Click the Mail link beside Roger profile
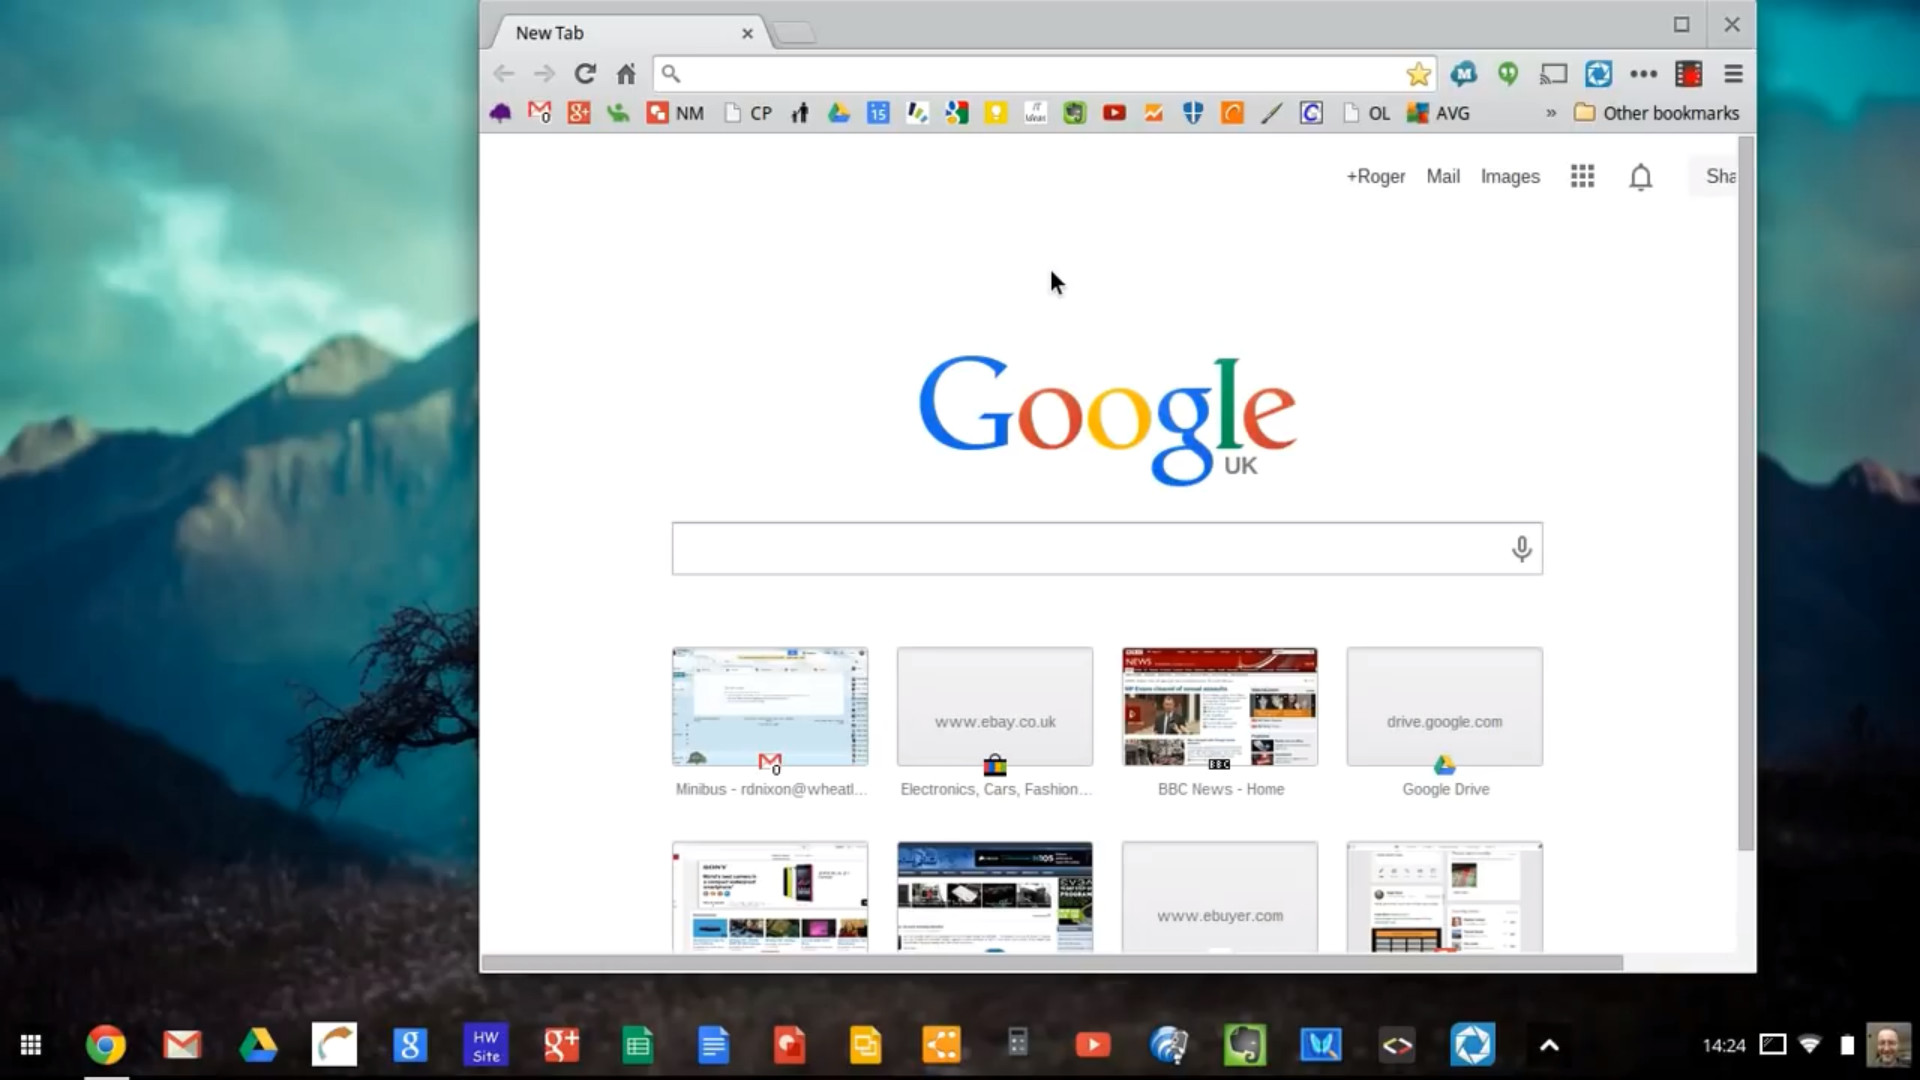 (1443, 175)
